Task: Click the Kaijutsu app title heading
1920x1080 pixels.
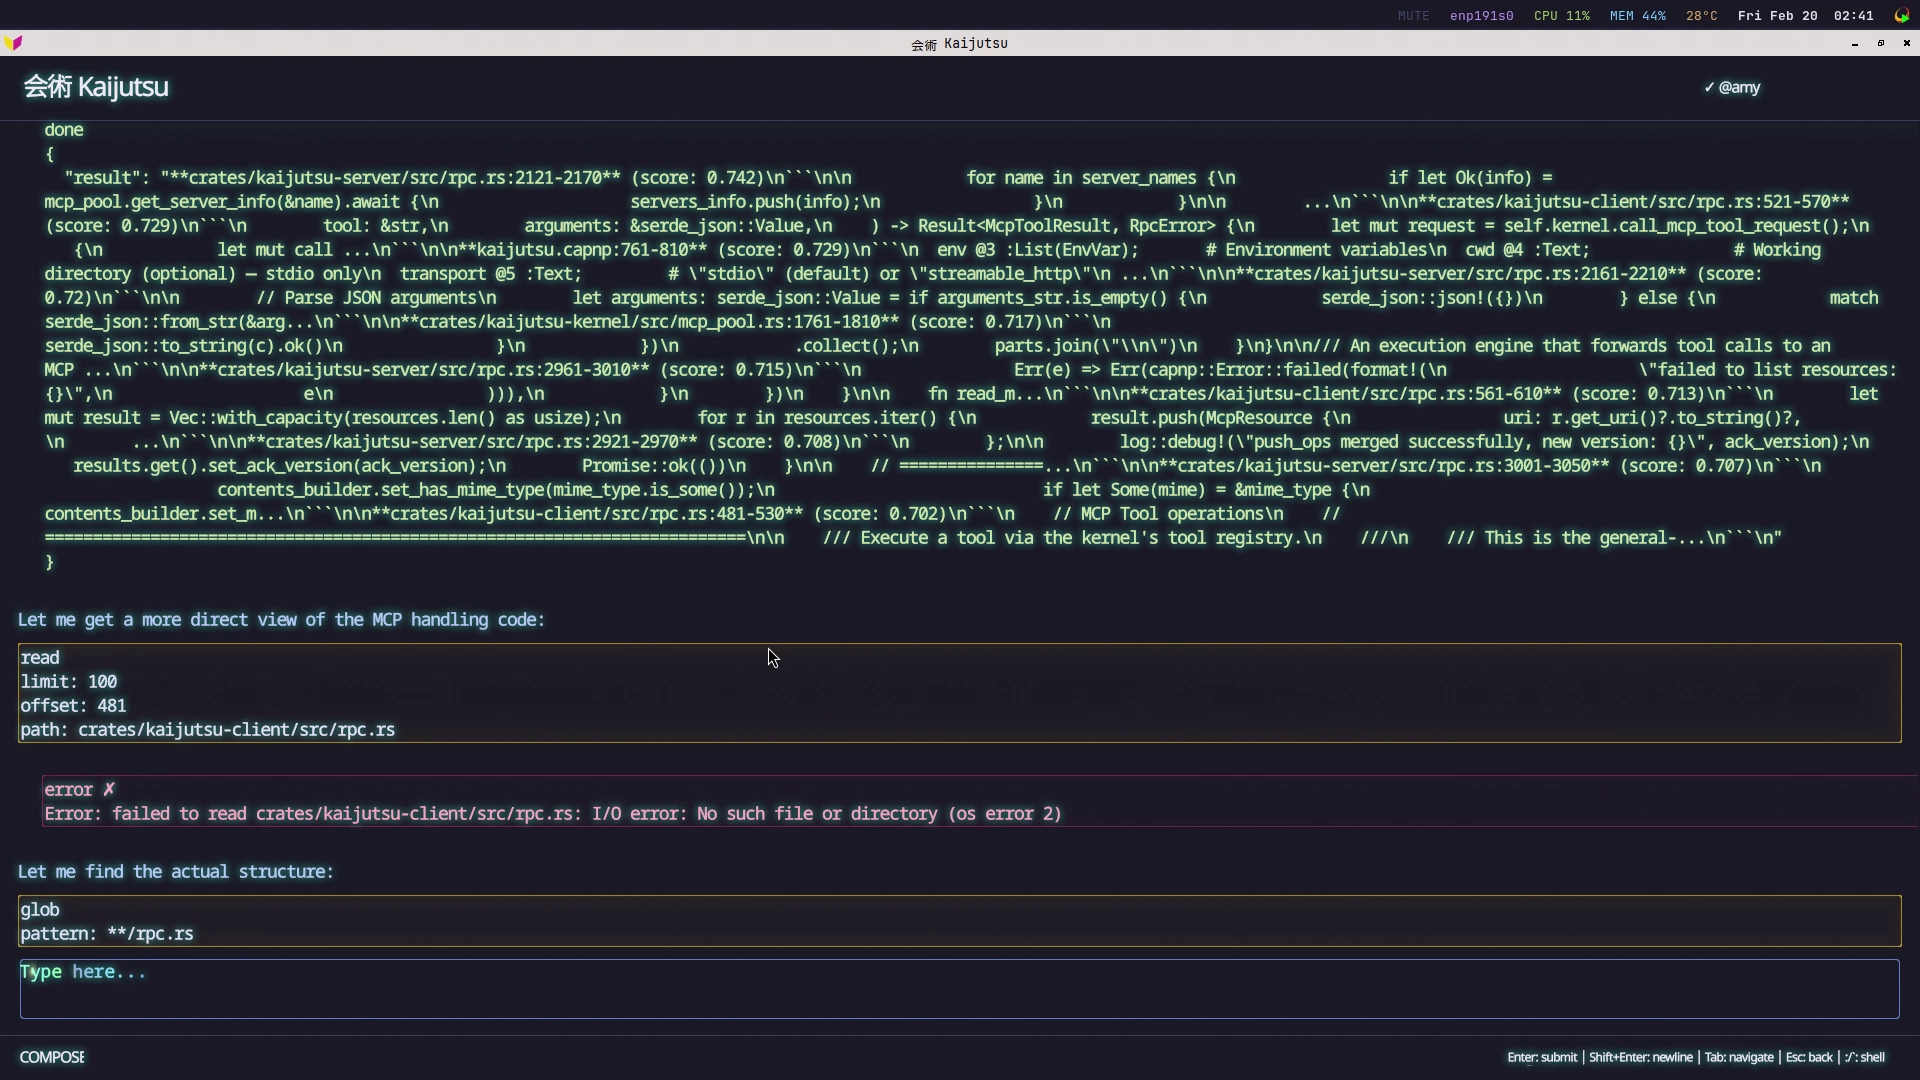Action: coord(96,87)
